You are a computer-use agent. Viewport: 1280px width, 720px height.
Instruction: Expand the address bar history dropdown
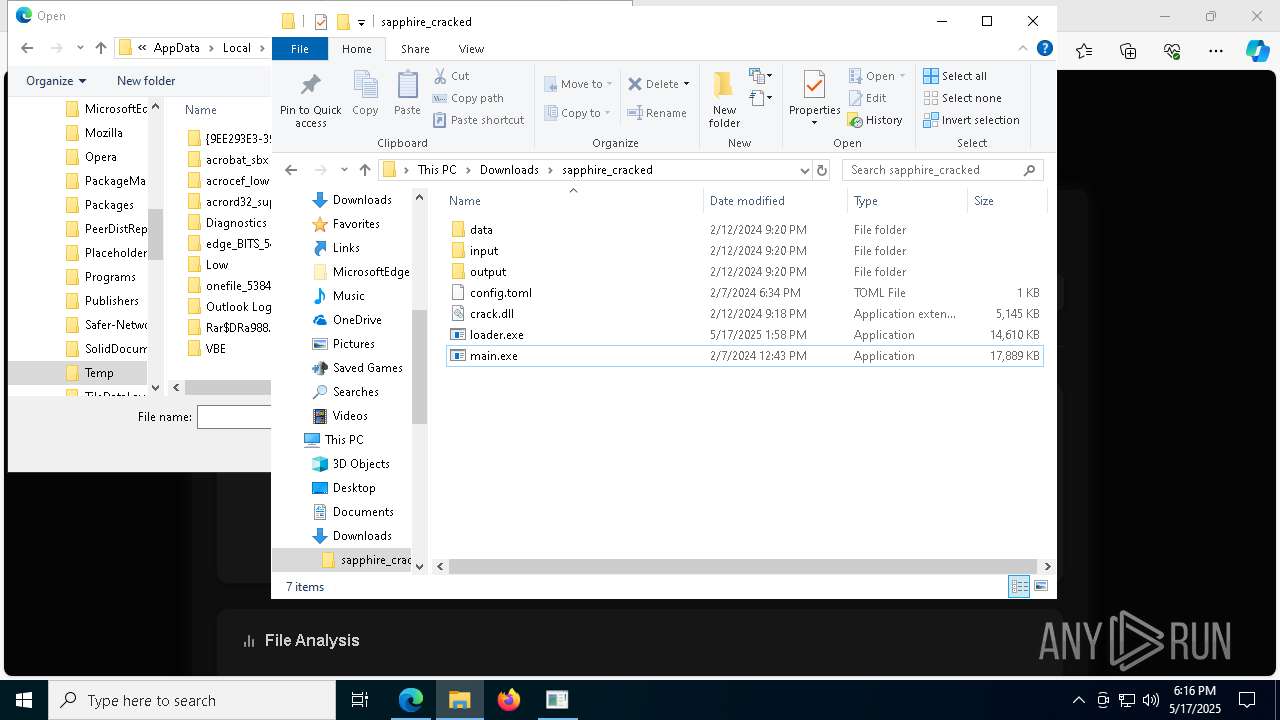pos(804,170)
